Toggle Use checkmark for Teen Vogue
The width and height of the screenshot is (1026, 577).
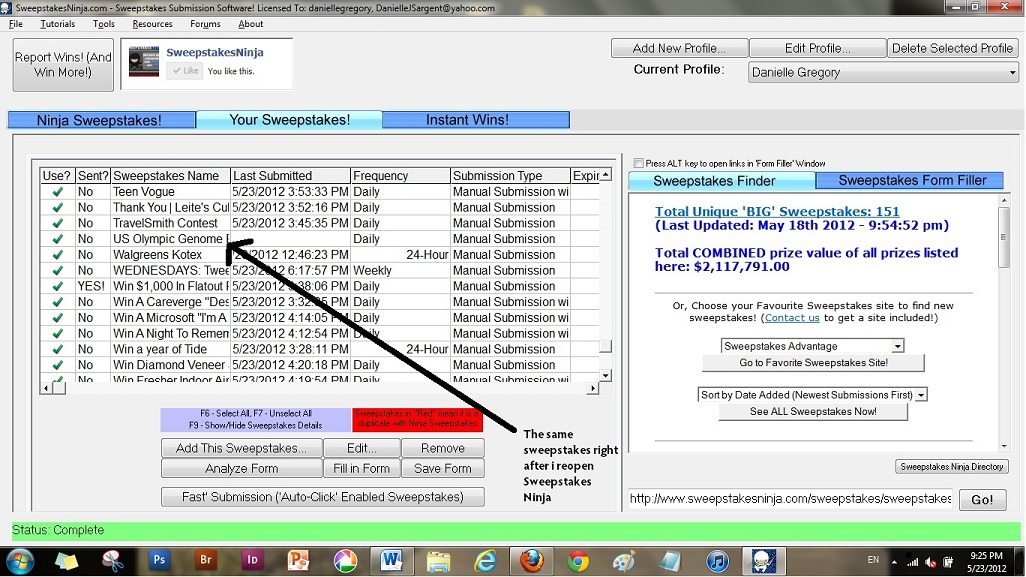58,192
